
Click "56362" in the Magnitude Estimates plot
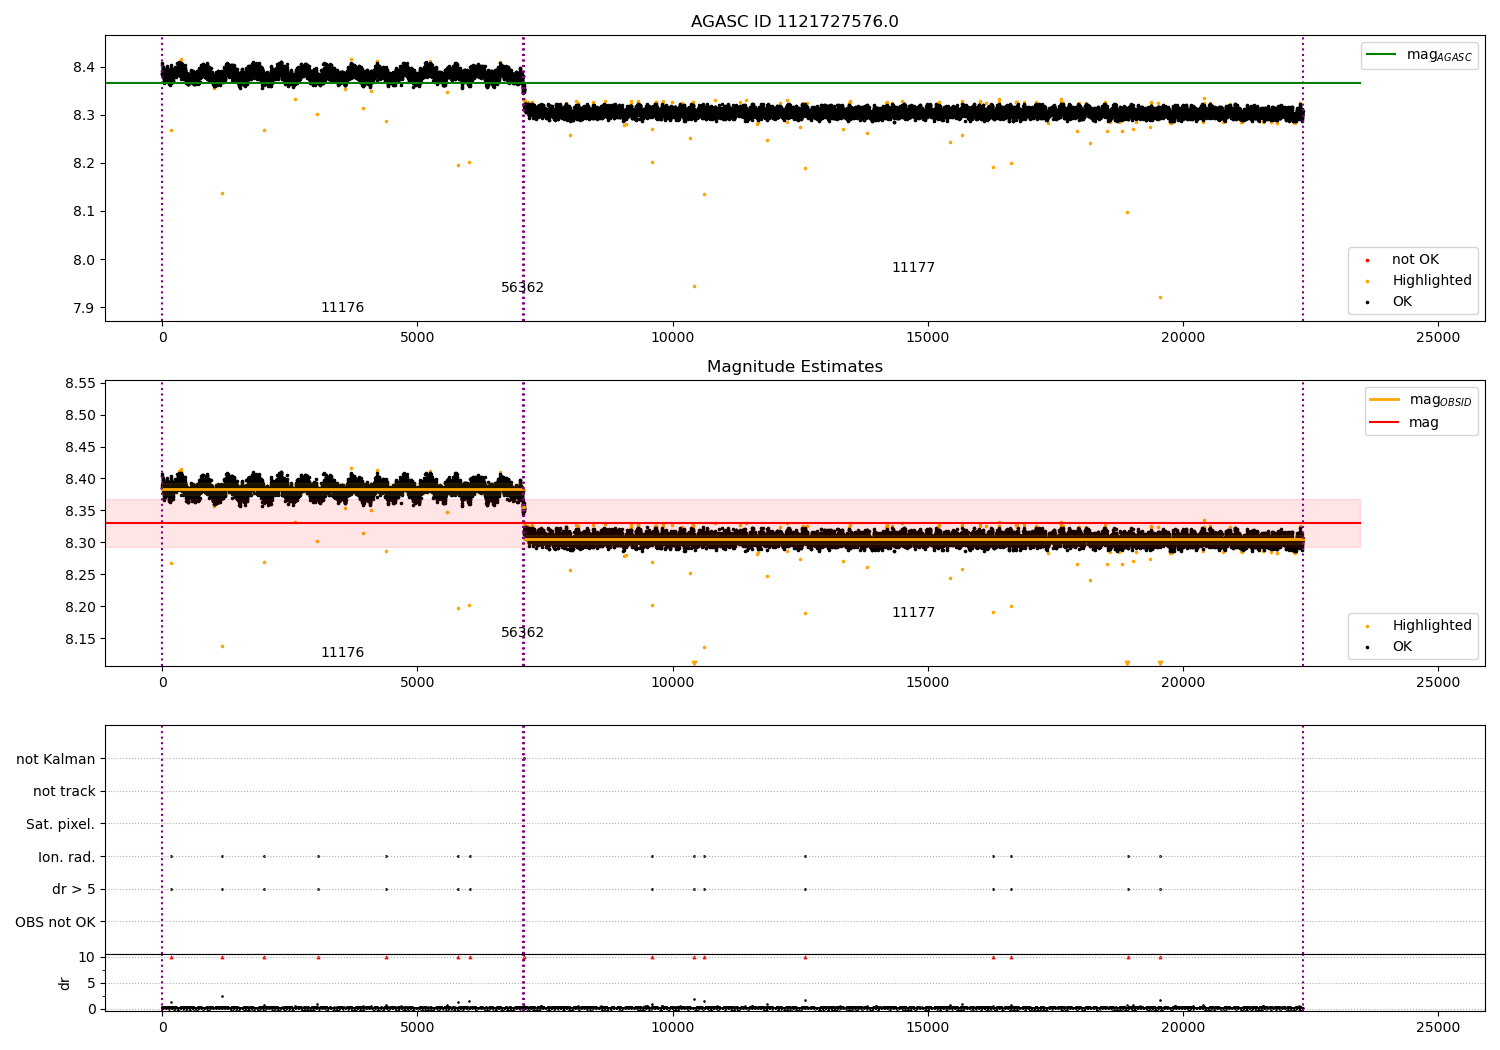point(522,633)
